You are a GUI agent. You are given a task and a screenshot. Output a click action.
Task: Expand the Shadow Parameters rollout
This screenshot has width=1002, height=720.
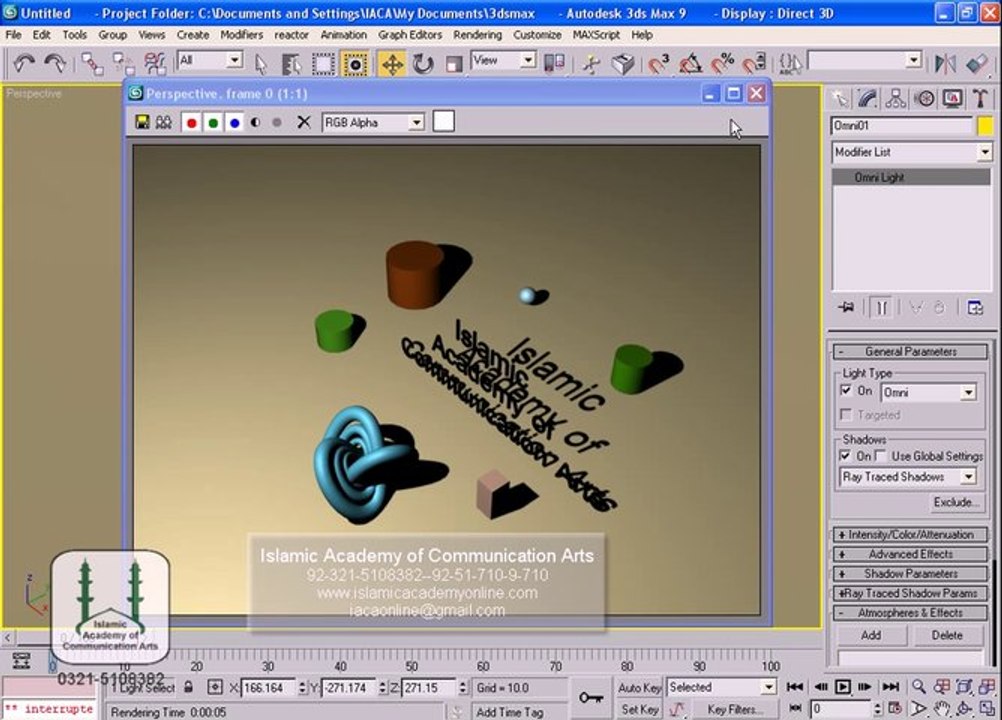point(910,574)
